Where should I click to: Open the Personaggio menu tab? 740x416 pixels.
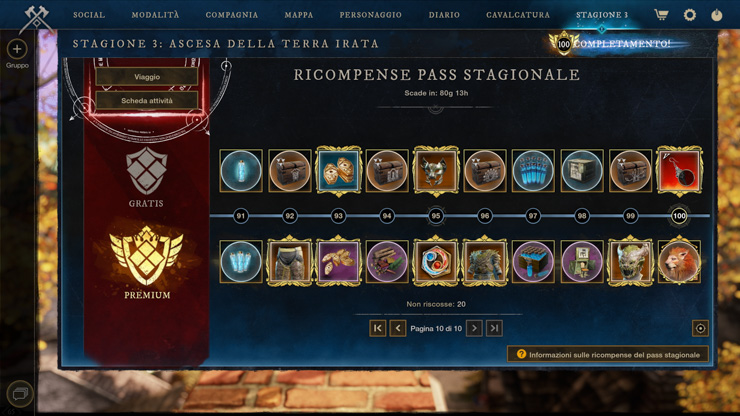point(370,15)
